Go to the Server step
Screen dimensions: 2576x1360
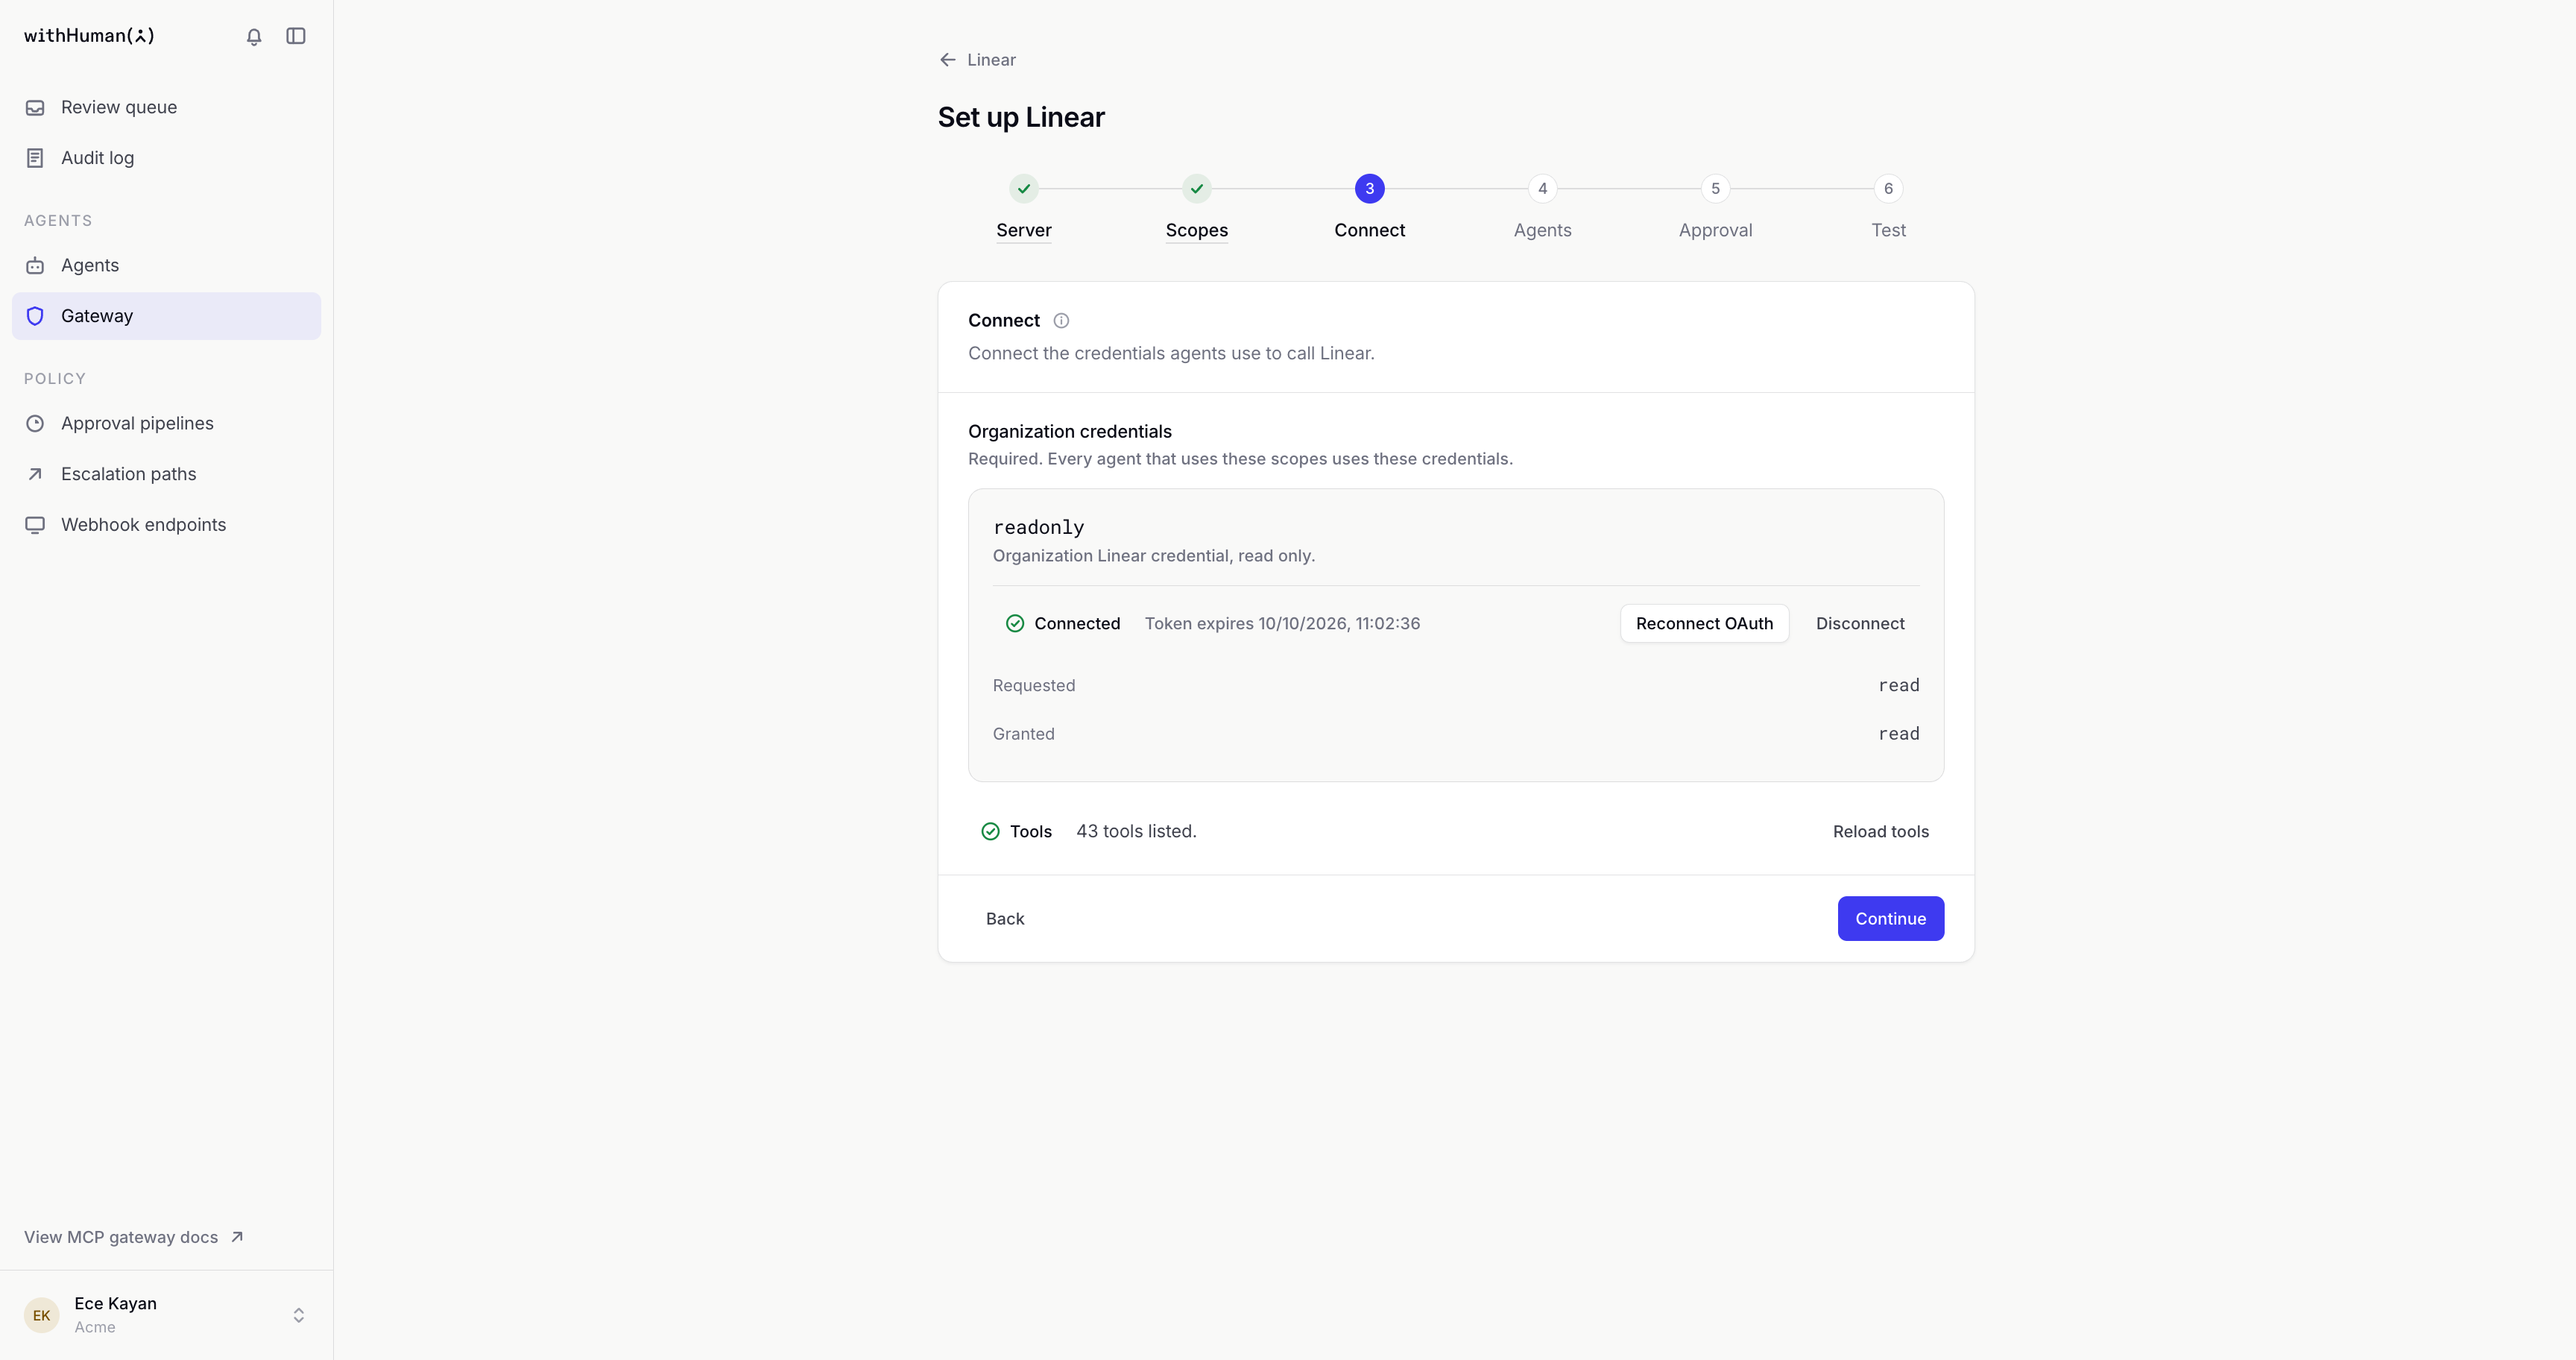coord(1023,209)
